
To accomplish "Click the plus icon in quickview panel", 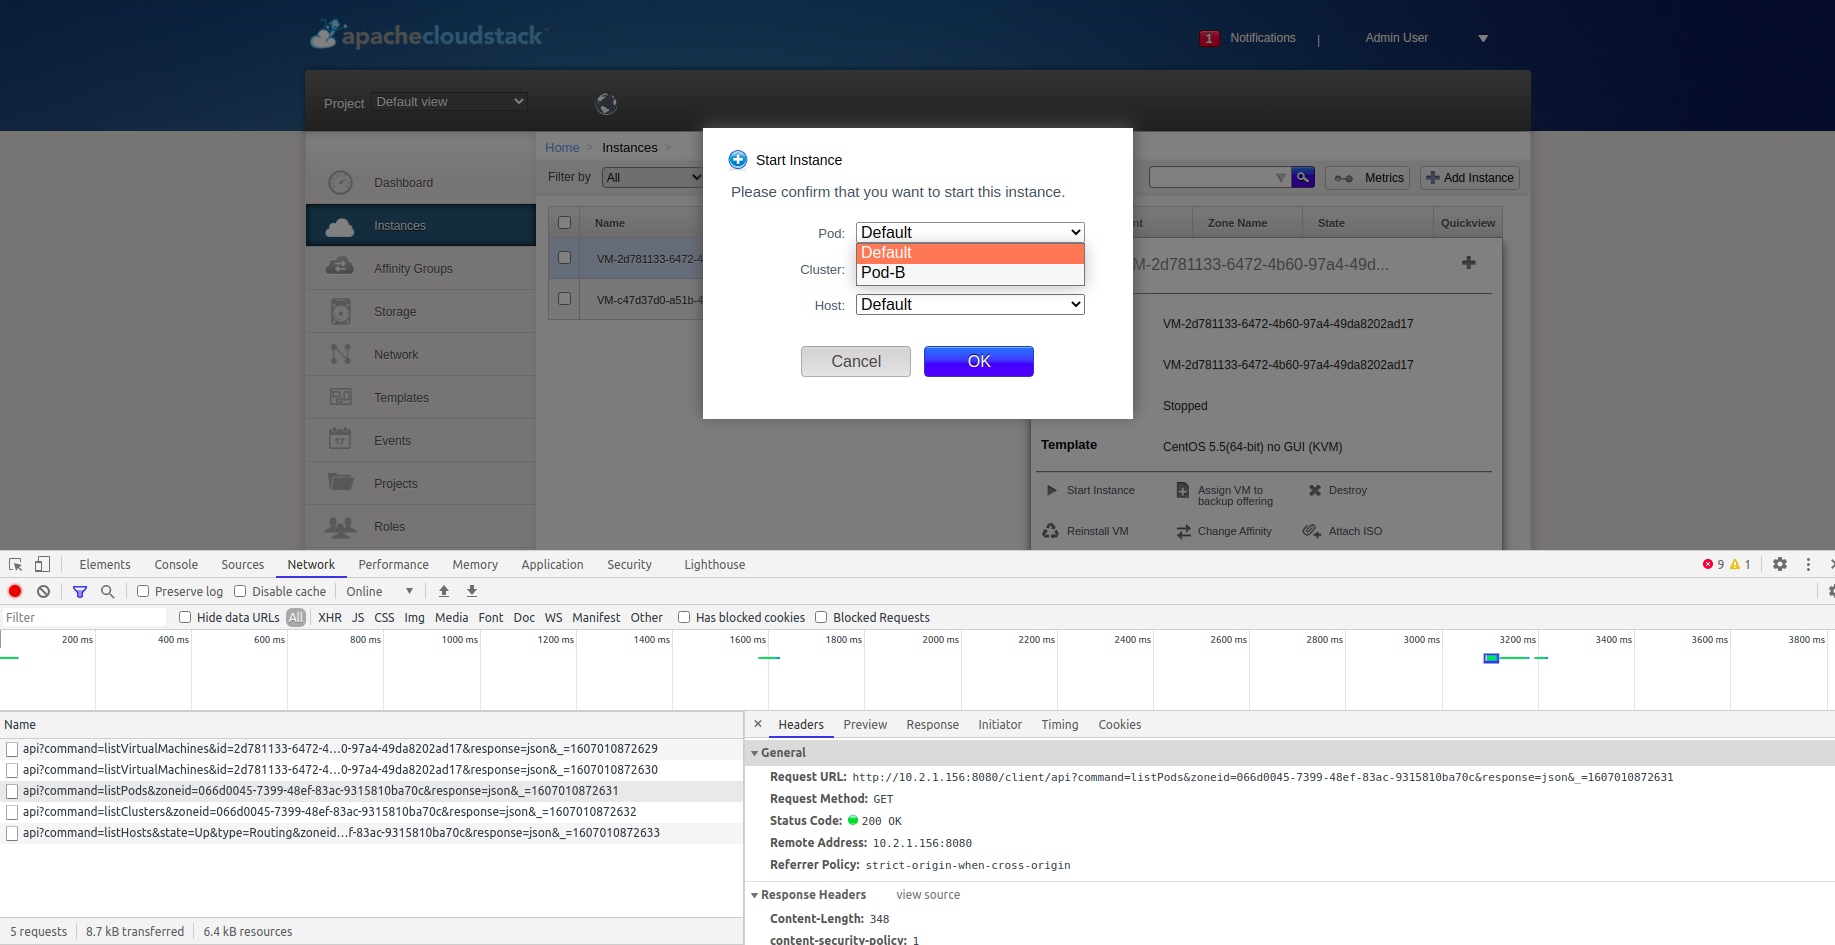I will point(1468,263).
